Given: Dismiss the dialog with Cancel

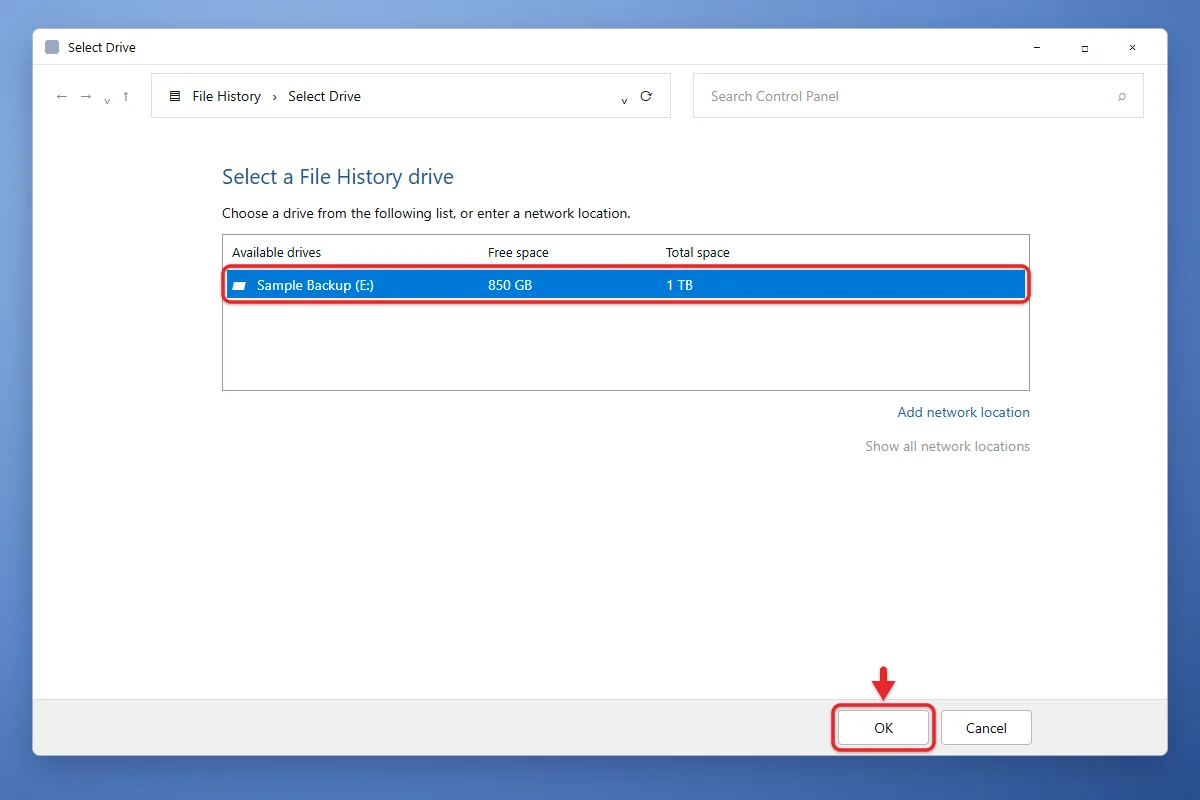Looking at the screenshot, I should (x=986, y=728).
